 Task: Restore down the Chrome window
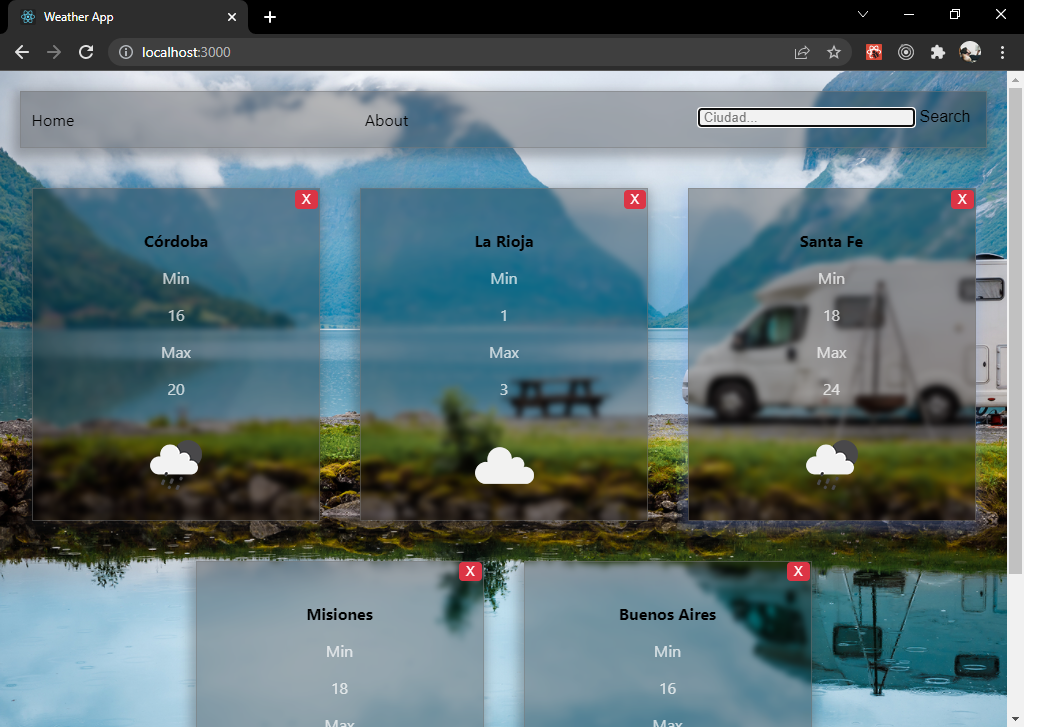(x=955, y=14)
